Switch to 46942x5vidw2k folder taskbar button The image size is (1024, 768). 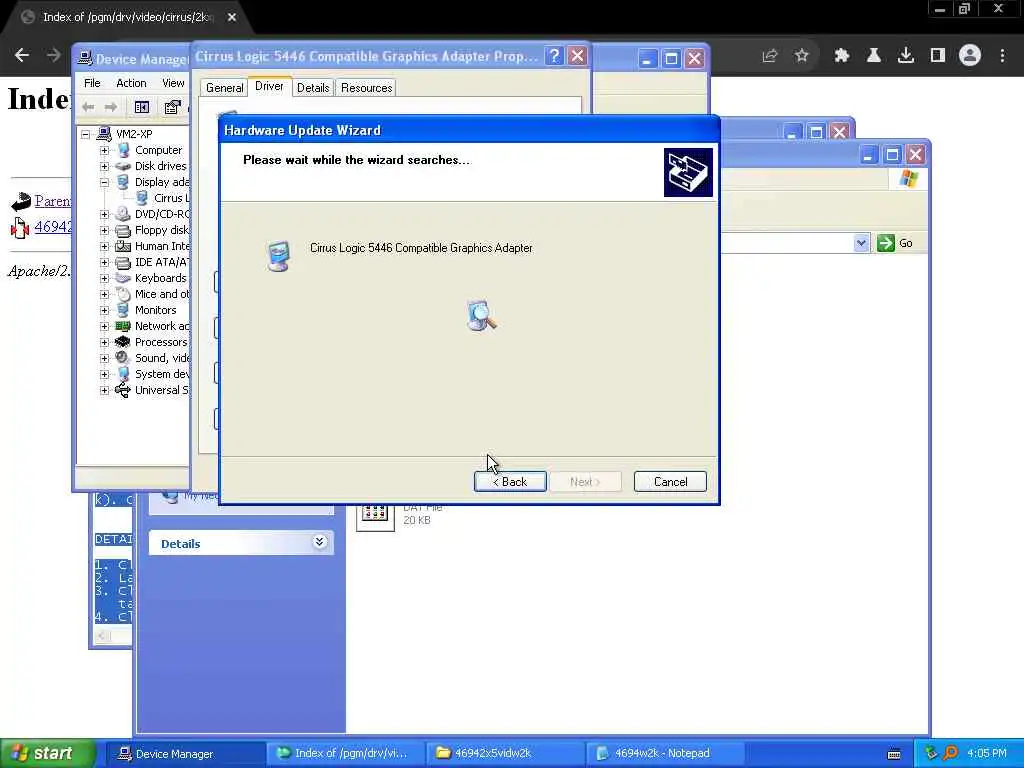pyautogui.click(x=505, y=754)
